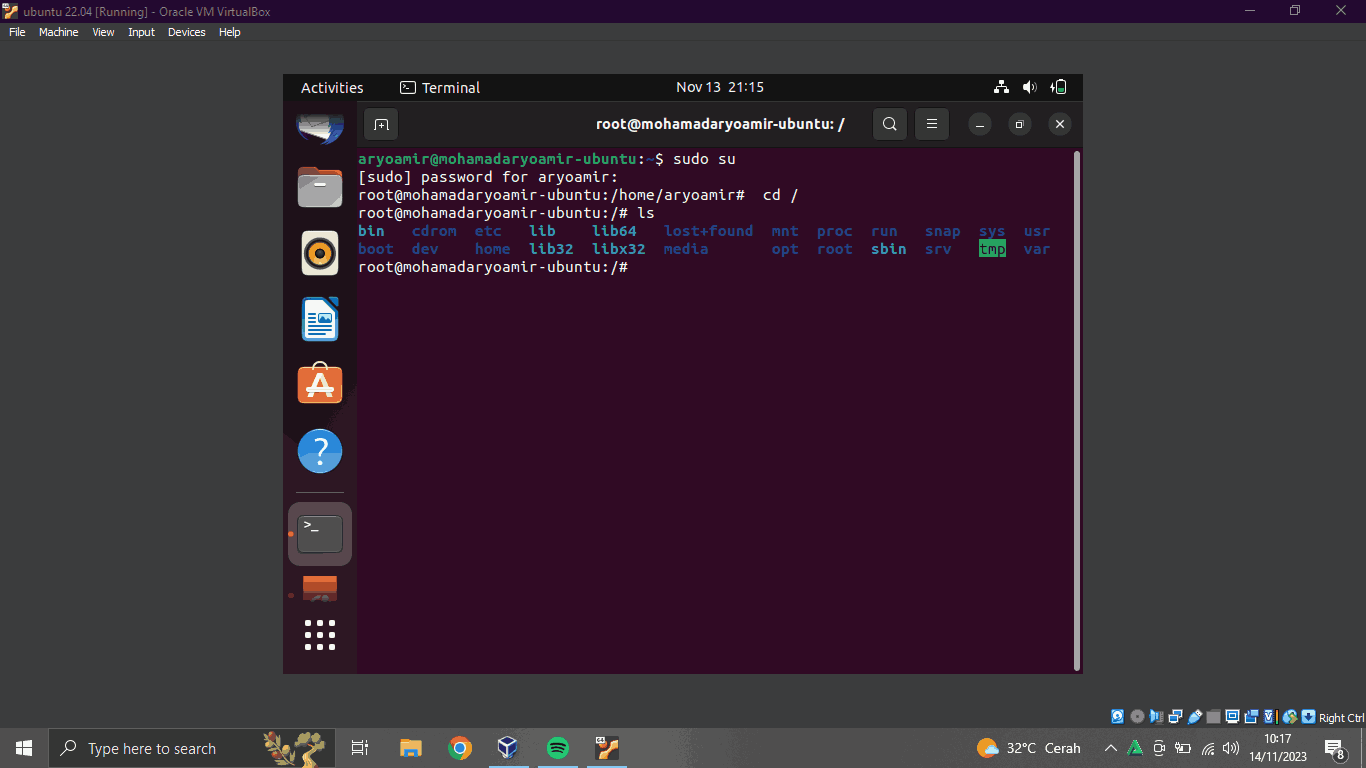Click the media directory in ls output
1366x768 pixels.
[x=685, y=249]
